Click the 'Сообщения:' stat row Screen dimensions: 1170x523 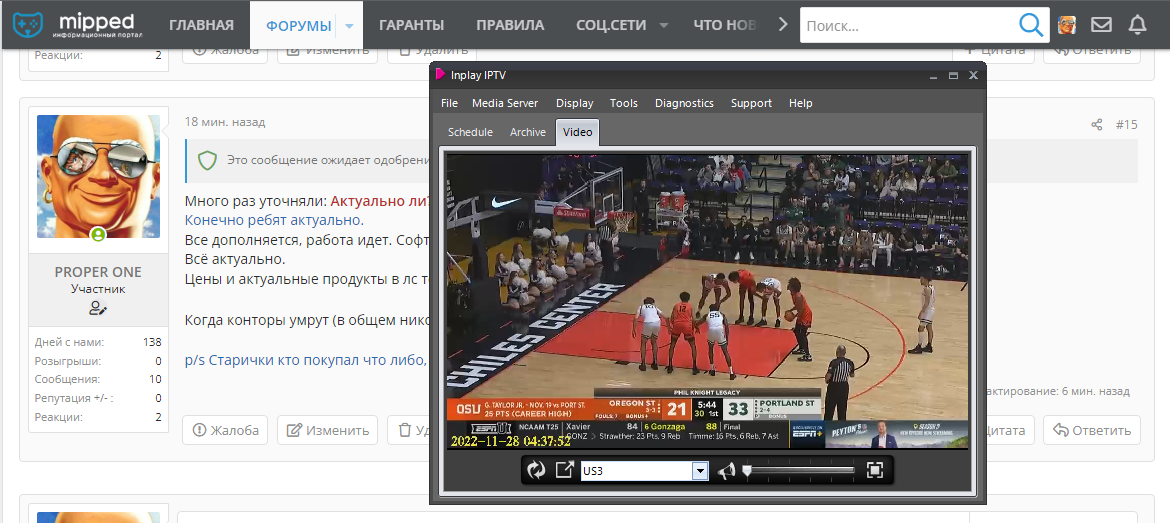coord(98,379)
